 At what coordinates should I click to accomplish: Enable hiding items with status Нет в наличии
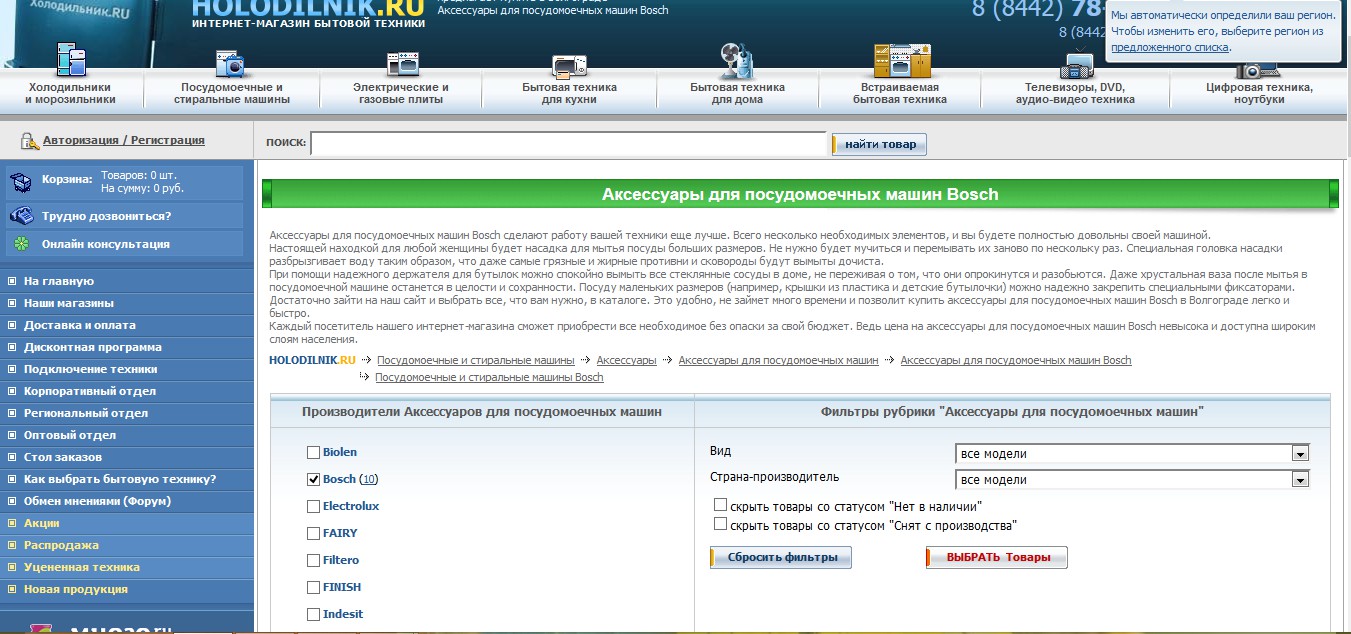[720, 505]
